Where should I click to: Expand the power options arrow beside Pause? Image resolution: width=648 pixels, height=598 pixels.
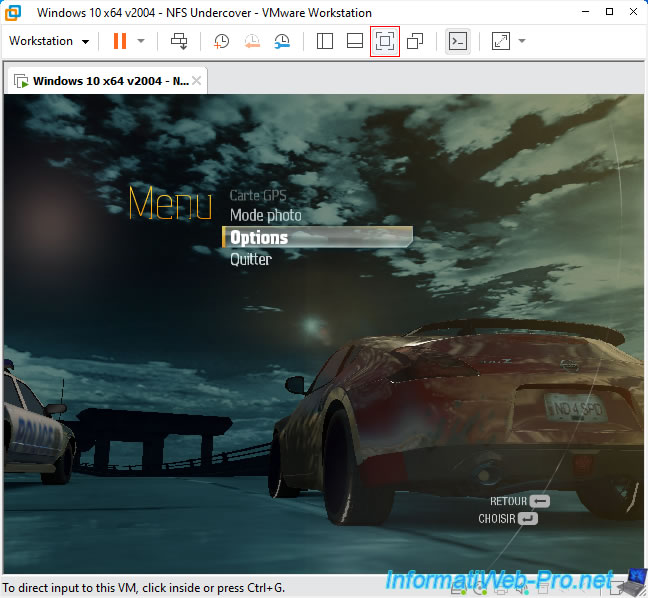click(141, 41)
